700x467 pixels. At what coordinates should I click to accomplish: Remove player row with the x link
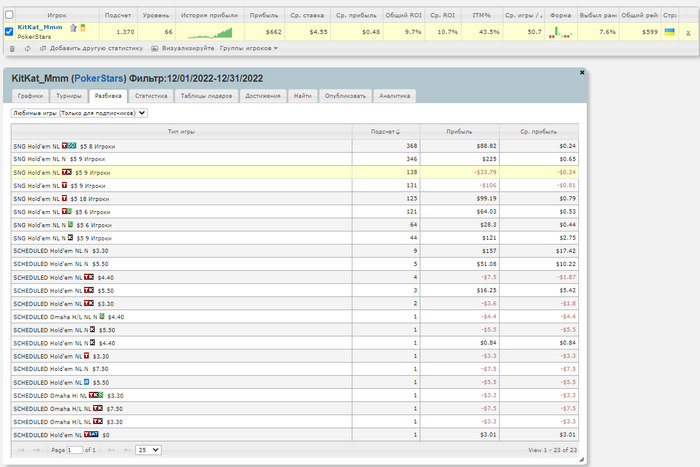689,32
